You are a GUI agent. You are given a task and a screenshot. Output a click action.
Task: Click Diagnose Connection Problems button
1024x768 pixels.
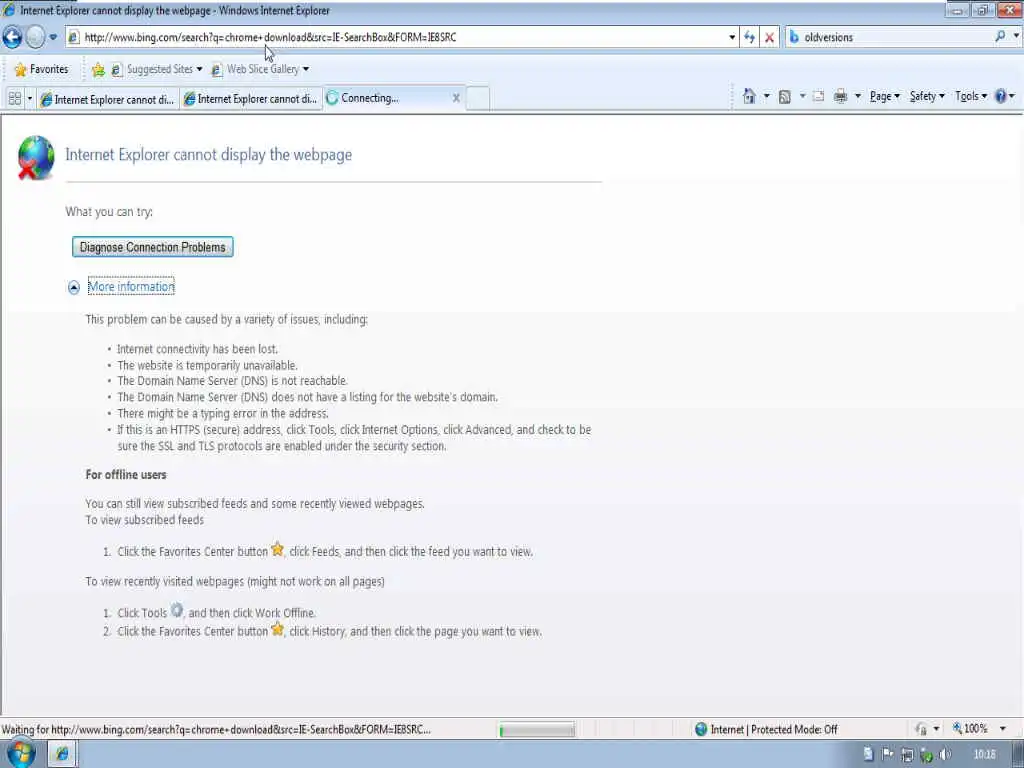click(152, 247)
